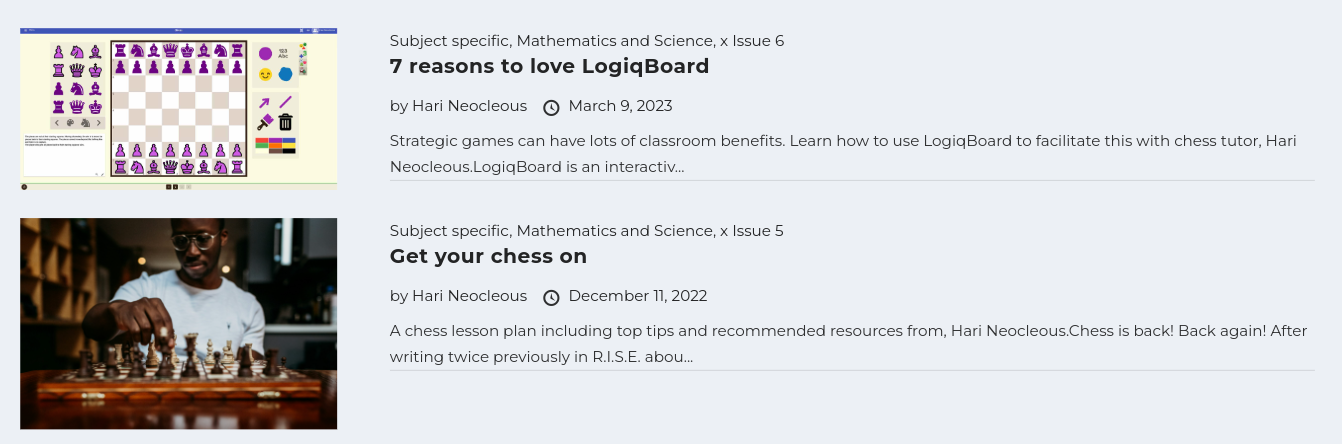Open the chess player photo thumbnail
This screenshot has height=444, width=1342.
tap(178, 323)
